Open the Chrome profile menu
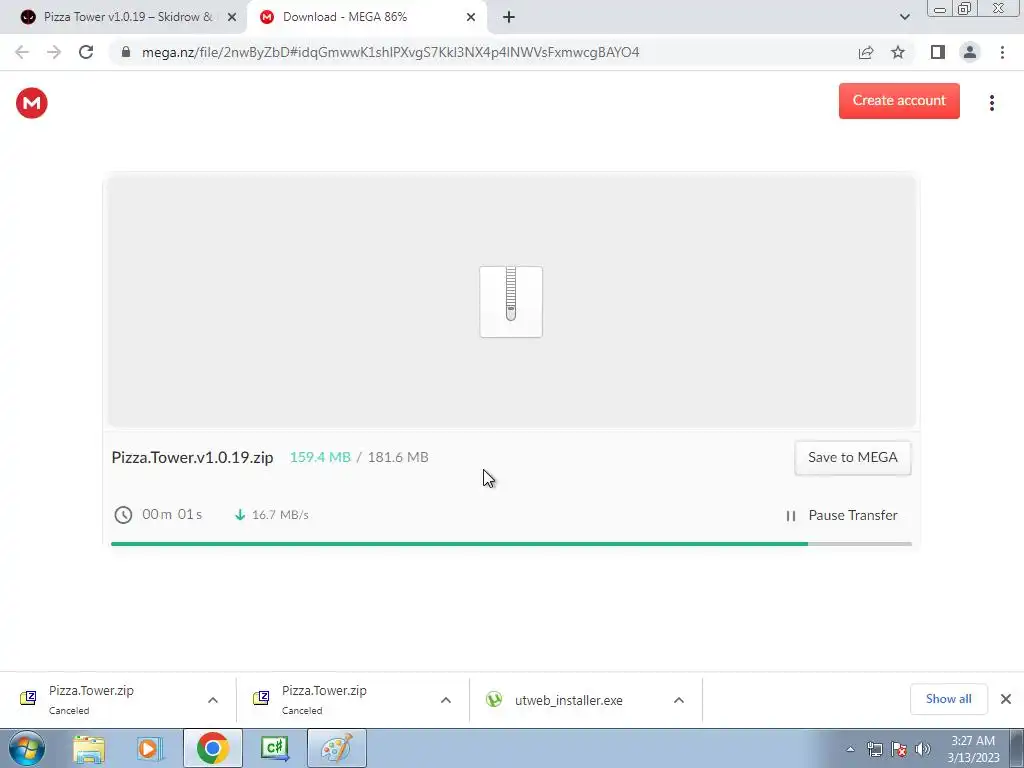The image size is (1024, 768). point(970,52)
